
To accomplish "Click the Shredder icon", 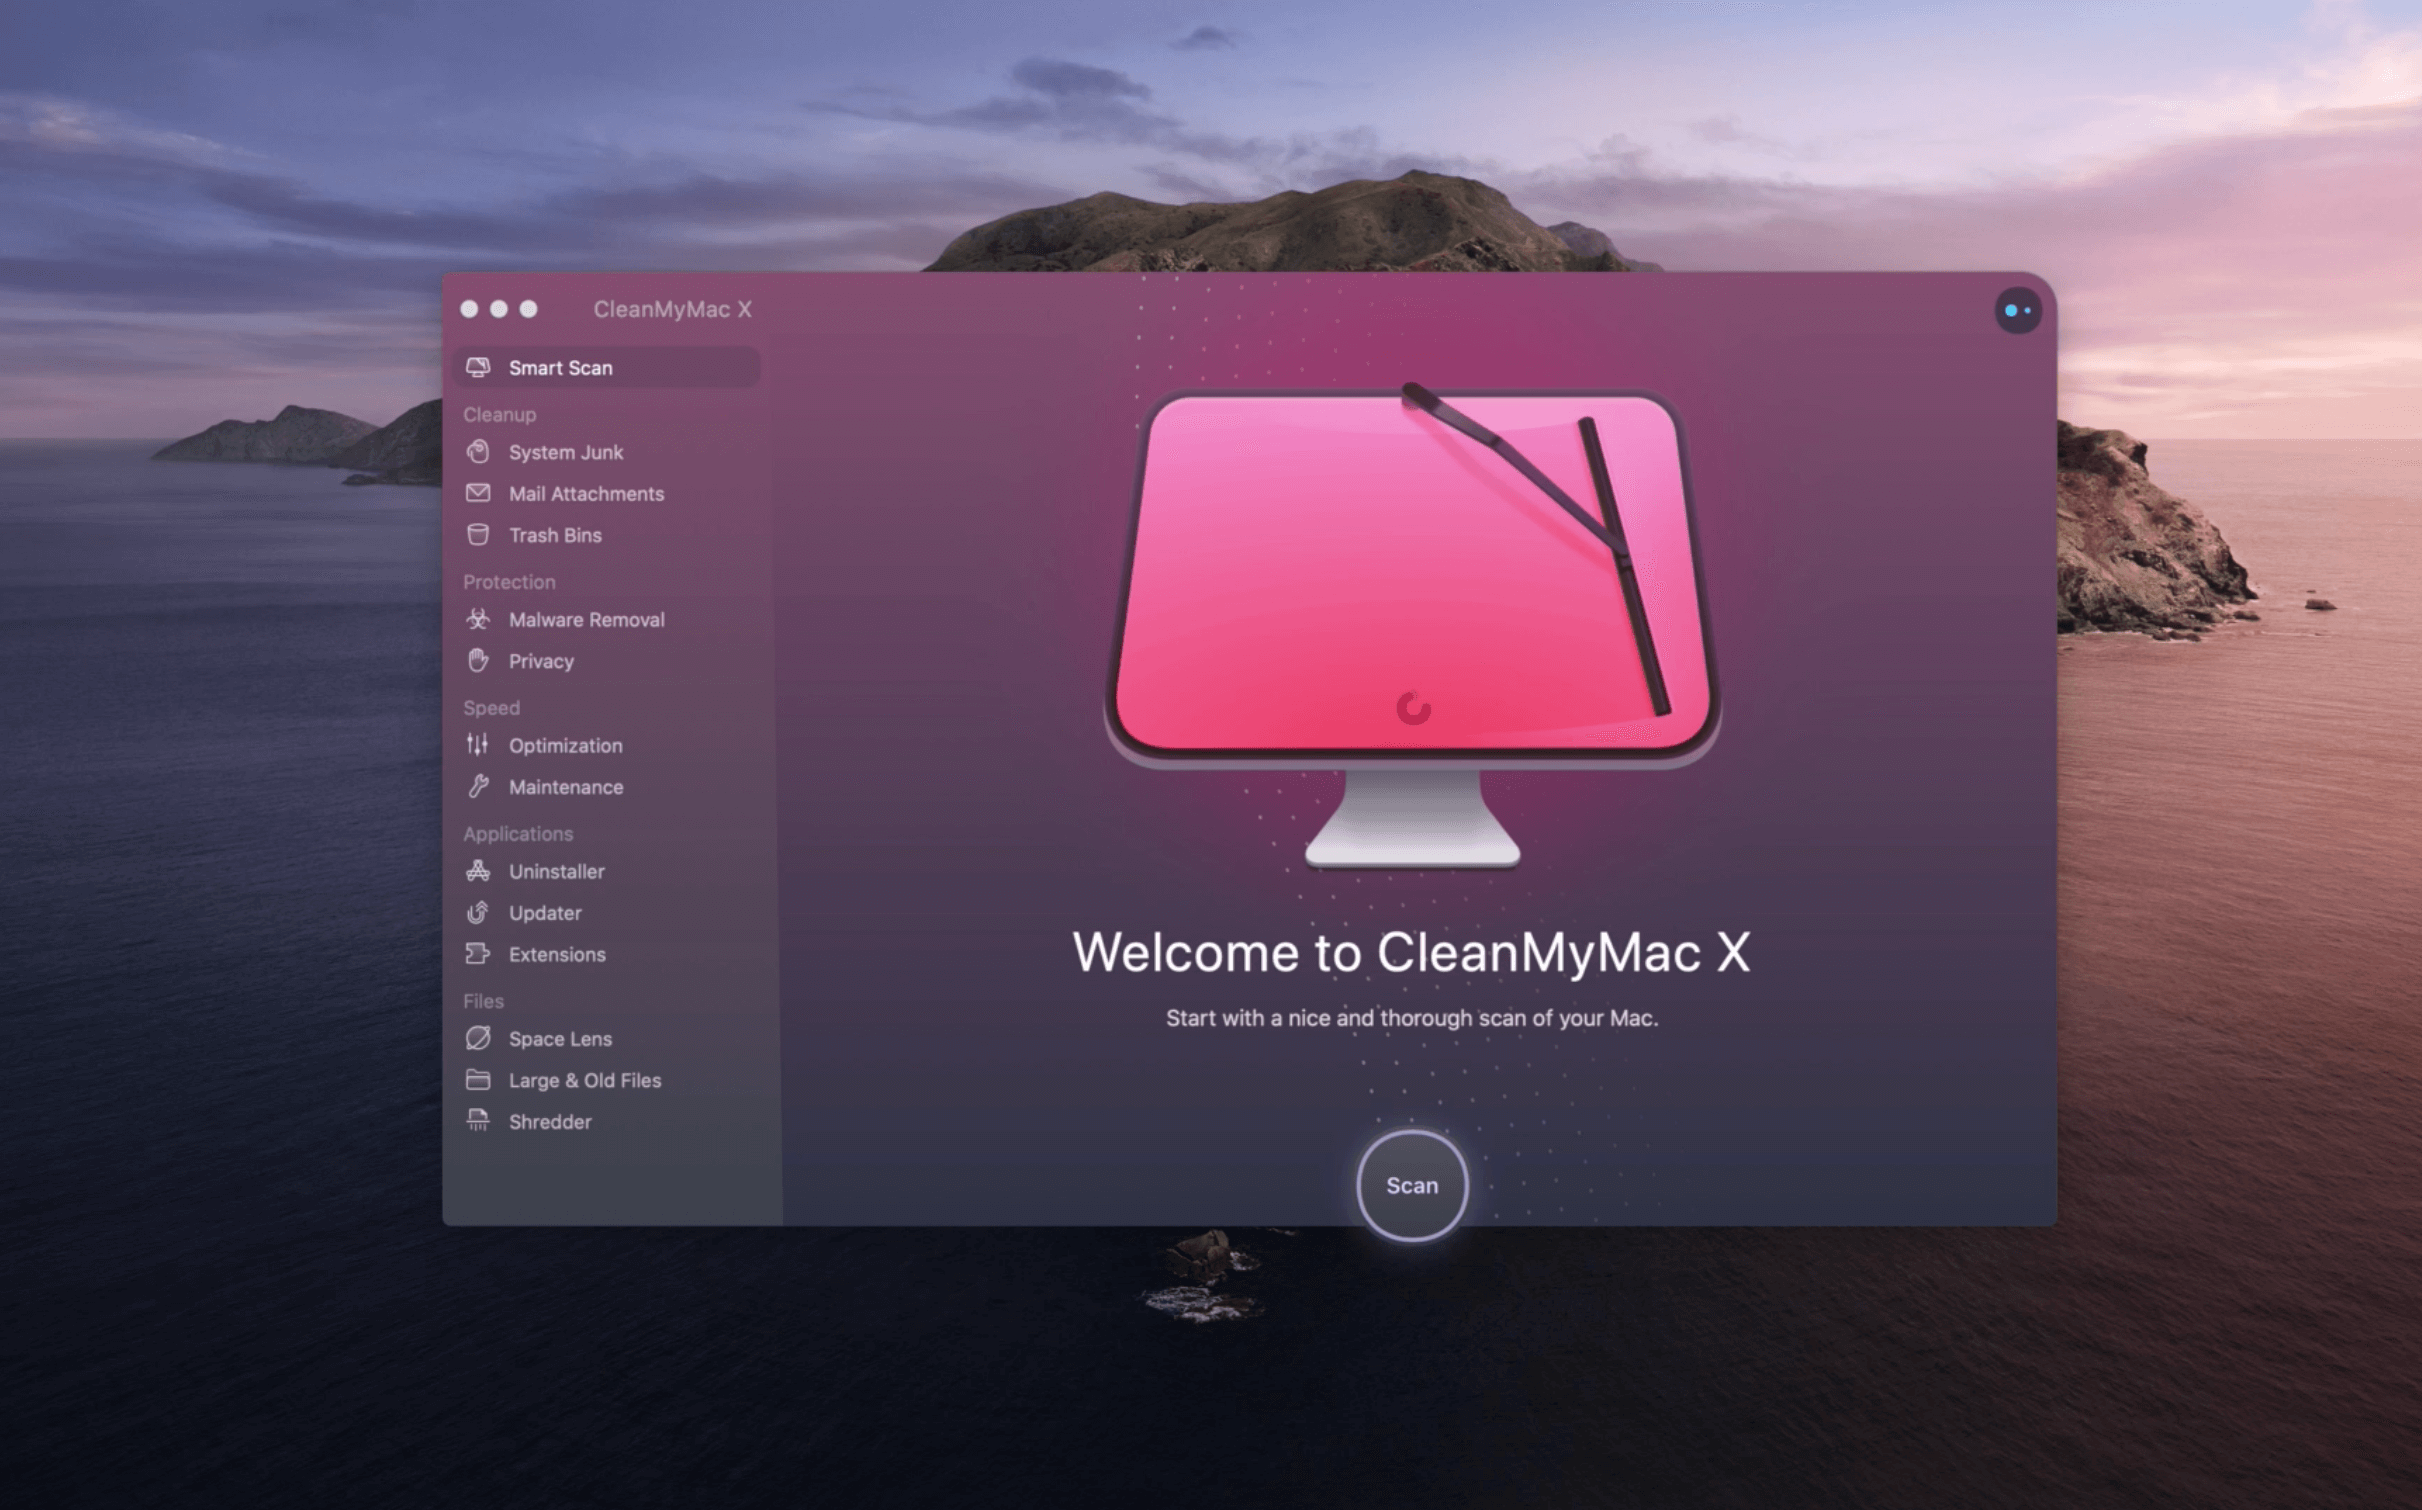I will [478, 1121].
